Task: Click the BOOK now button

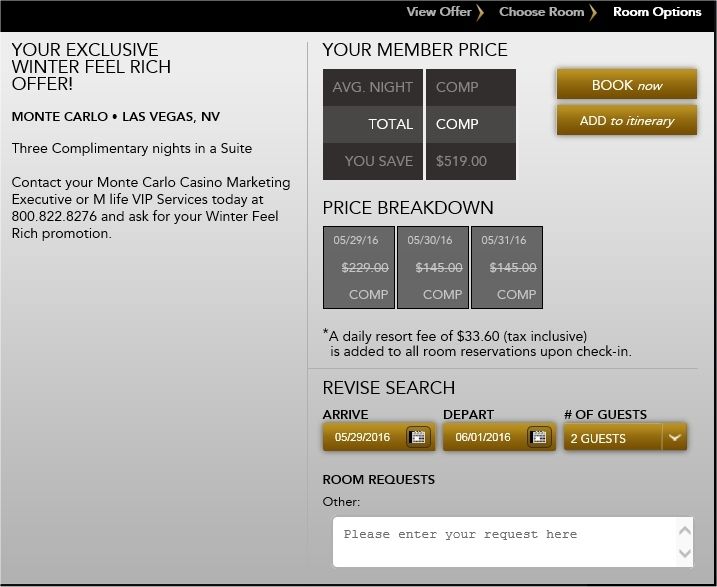Action: coord(626,85)
